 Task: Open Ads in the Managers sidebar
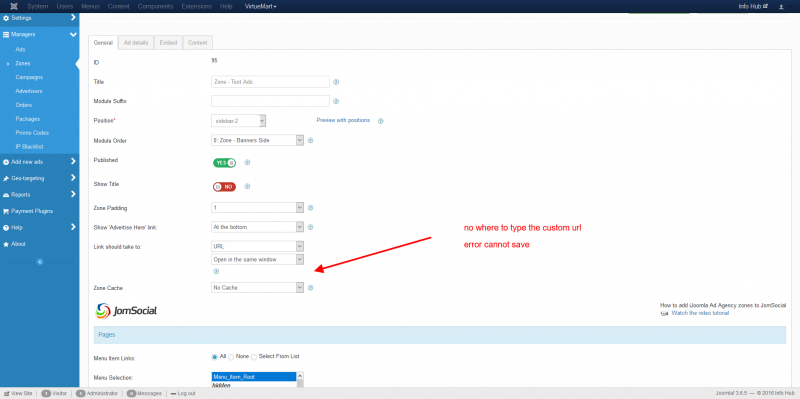pos(20,49)
